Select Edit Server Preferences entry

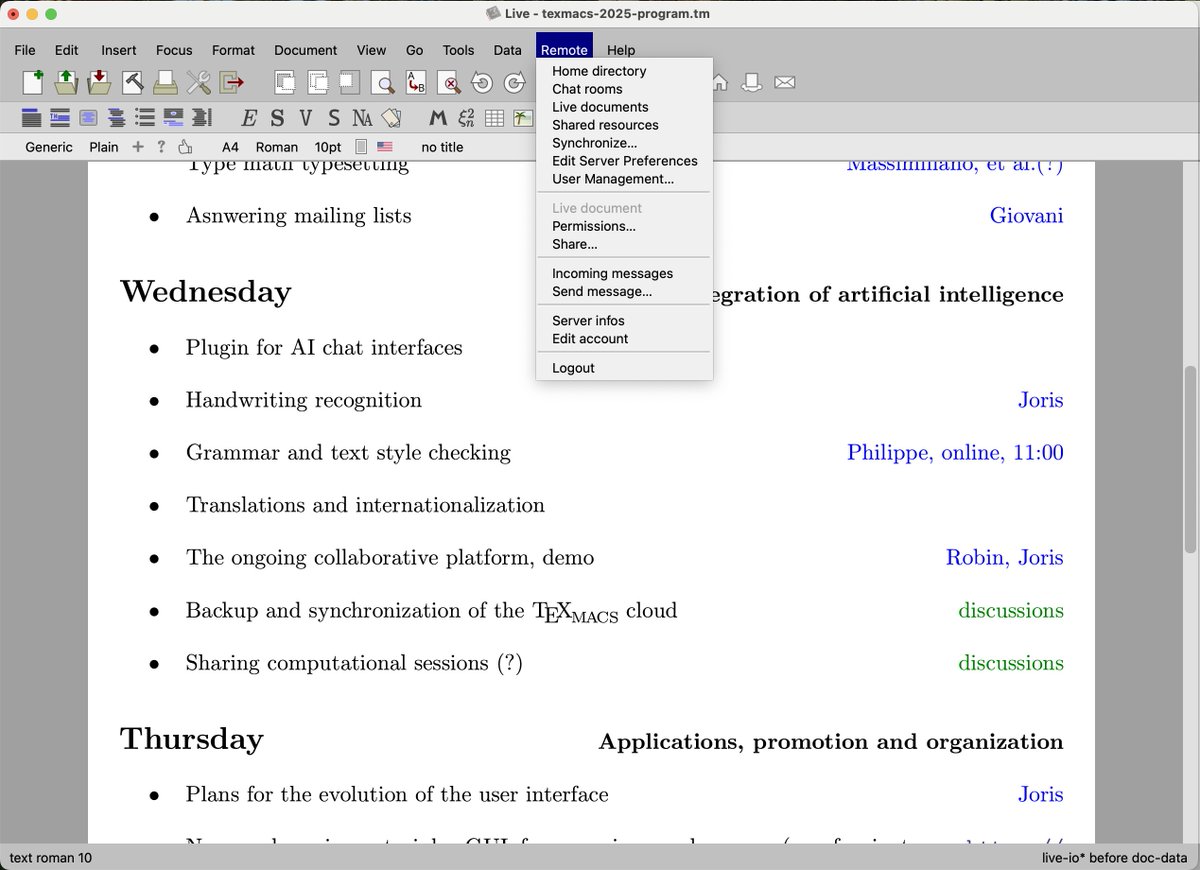(x=624, y=161)
